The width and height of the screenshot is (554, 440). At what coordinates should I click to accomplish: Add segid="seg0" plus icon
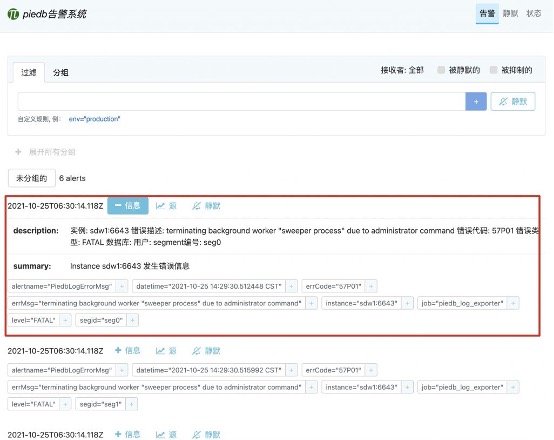tap(132, 320)
